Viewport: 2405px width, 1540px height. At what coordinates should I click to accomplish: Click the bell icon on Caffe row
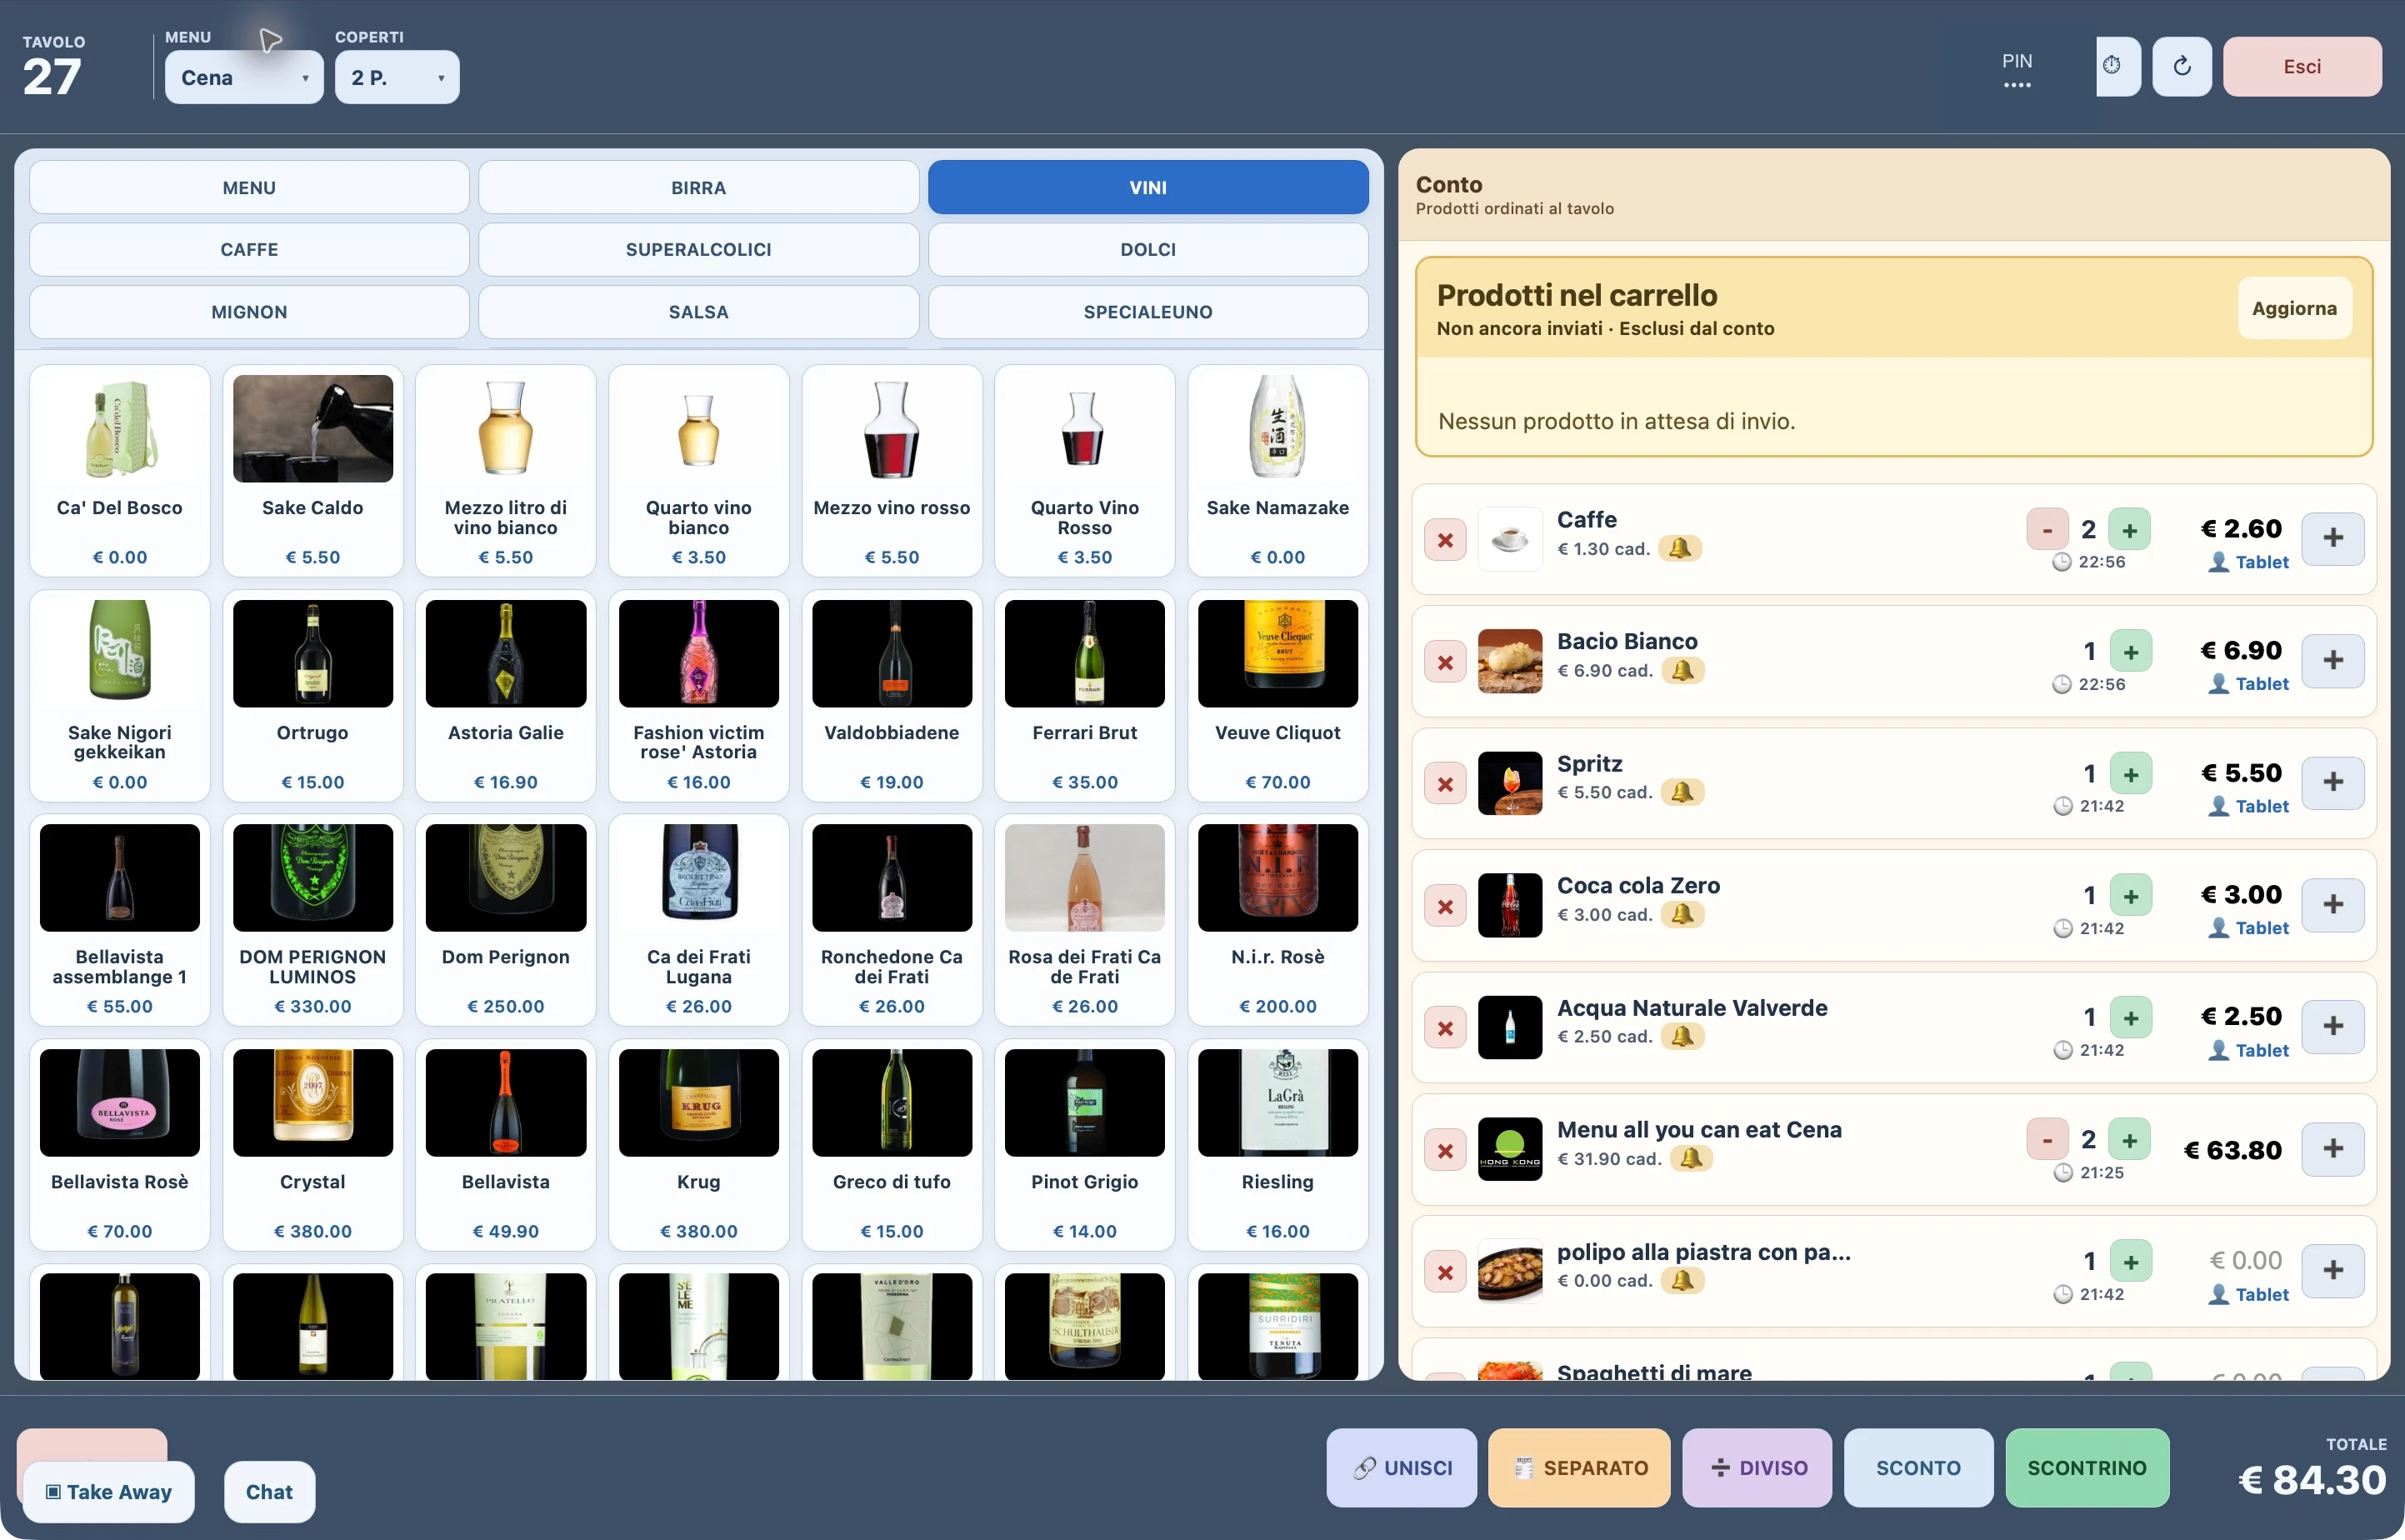(x=1680, y=548)
